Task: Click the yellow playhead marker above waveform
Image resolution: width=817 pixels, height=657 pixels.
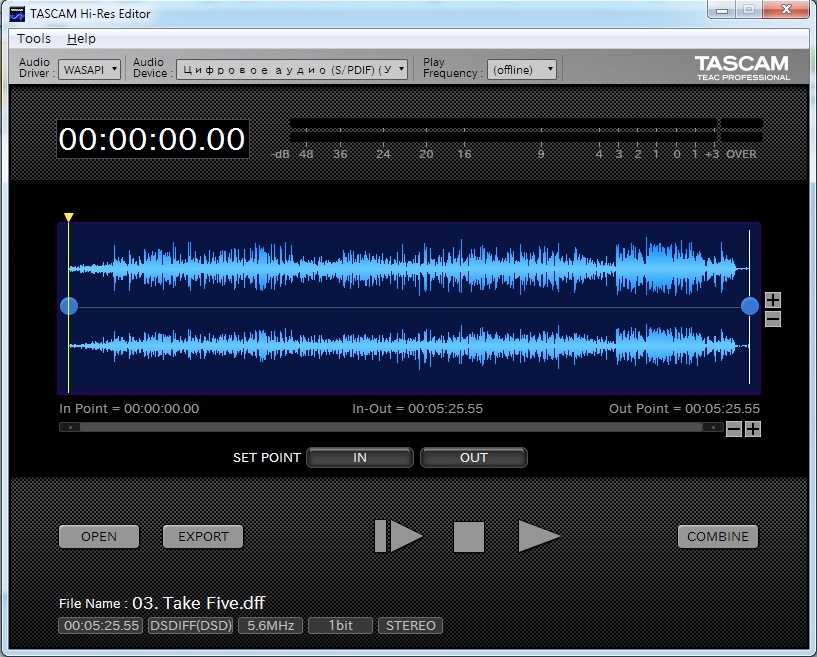Action: coord(69,217)
